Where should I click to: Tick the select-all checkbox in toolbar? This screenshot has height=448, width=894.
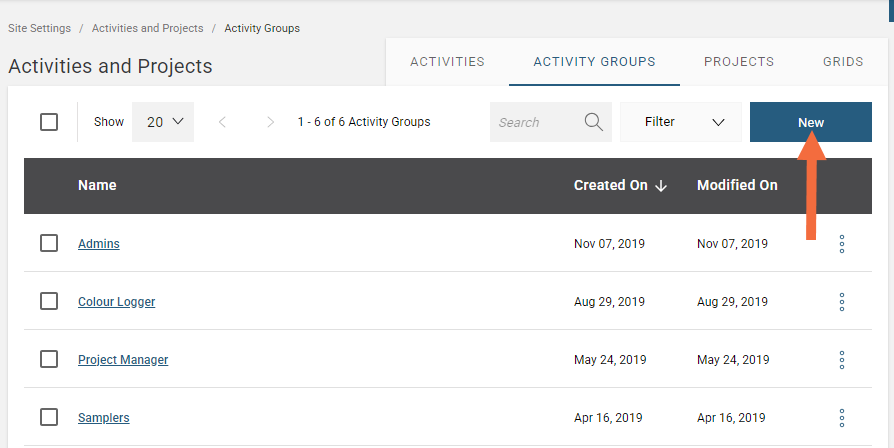49,122
